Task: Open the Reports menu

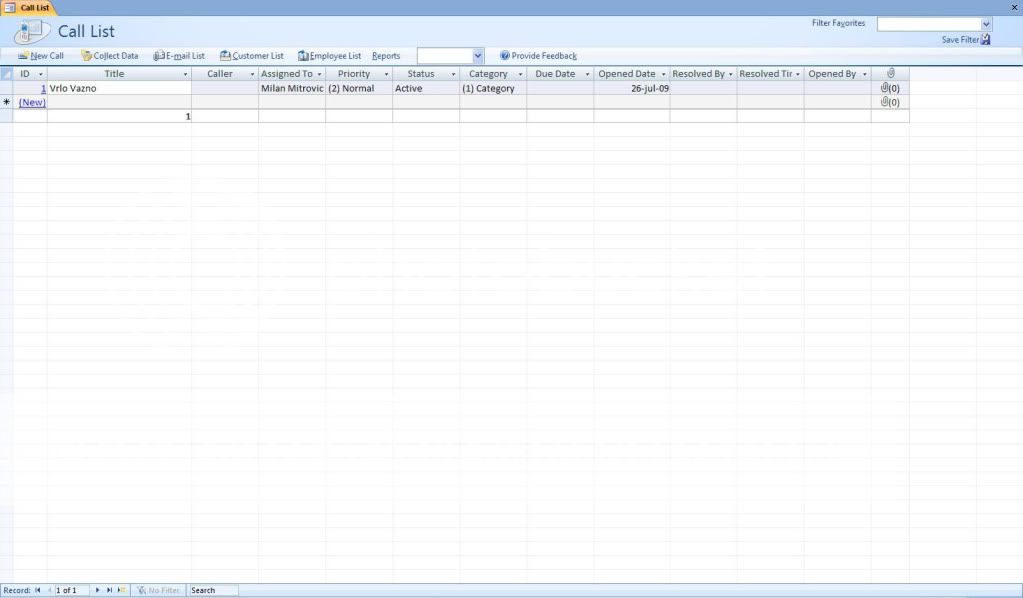Action: coord(386,56)
